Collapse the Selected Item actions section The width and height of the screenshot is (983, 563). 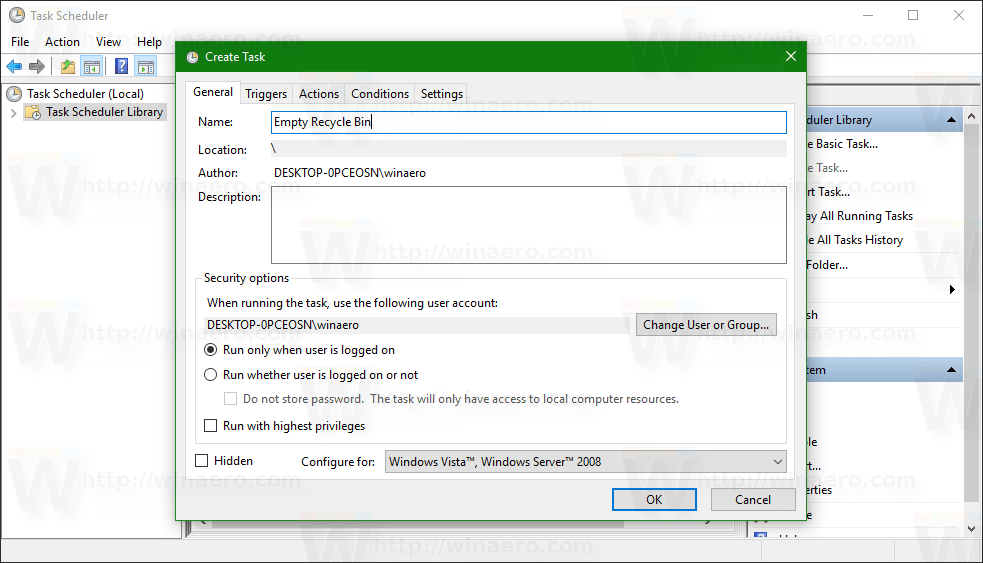click(951, 370)
